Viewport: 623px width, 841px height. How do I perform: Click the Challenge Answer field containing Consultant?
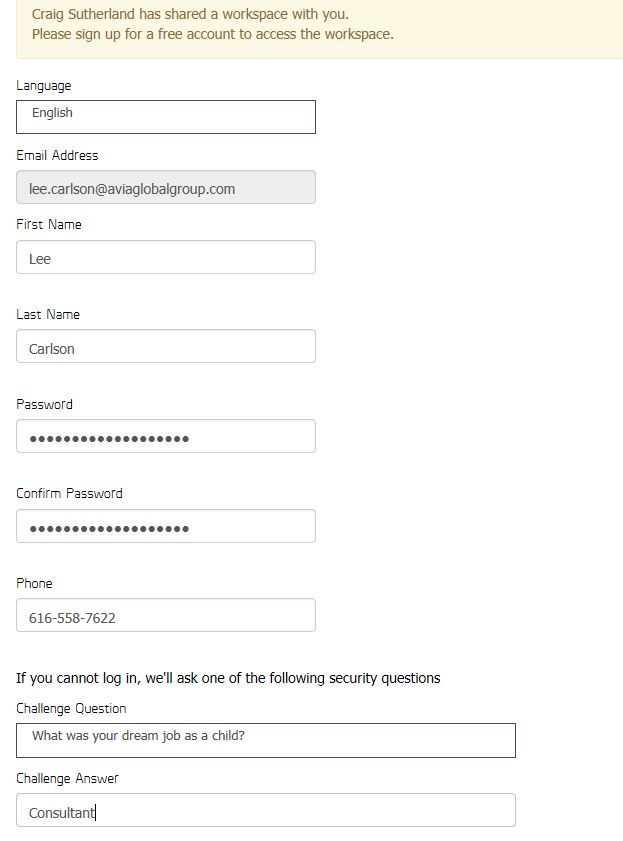click(x=266, y=811)
